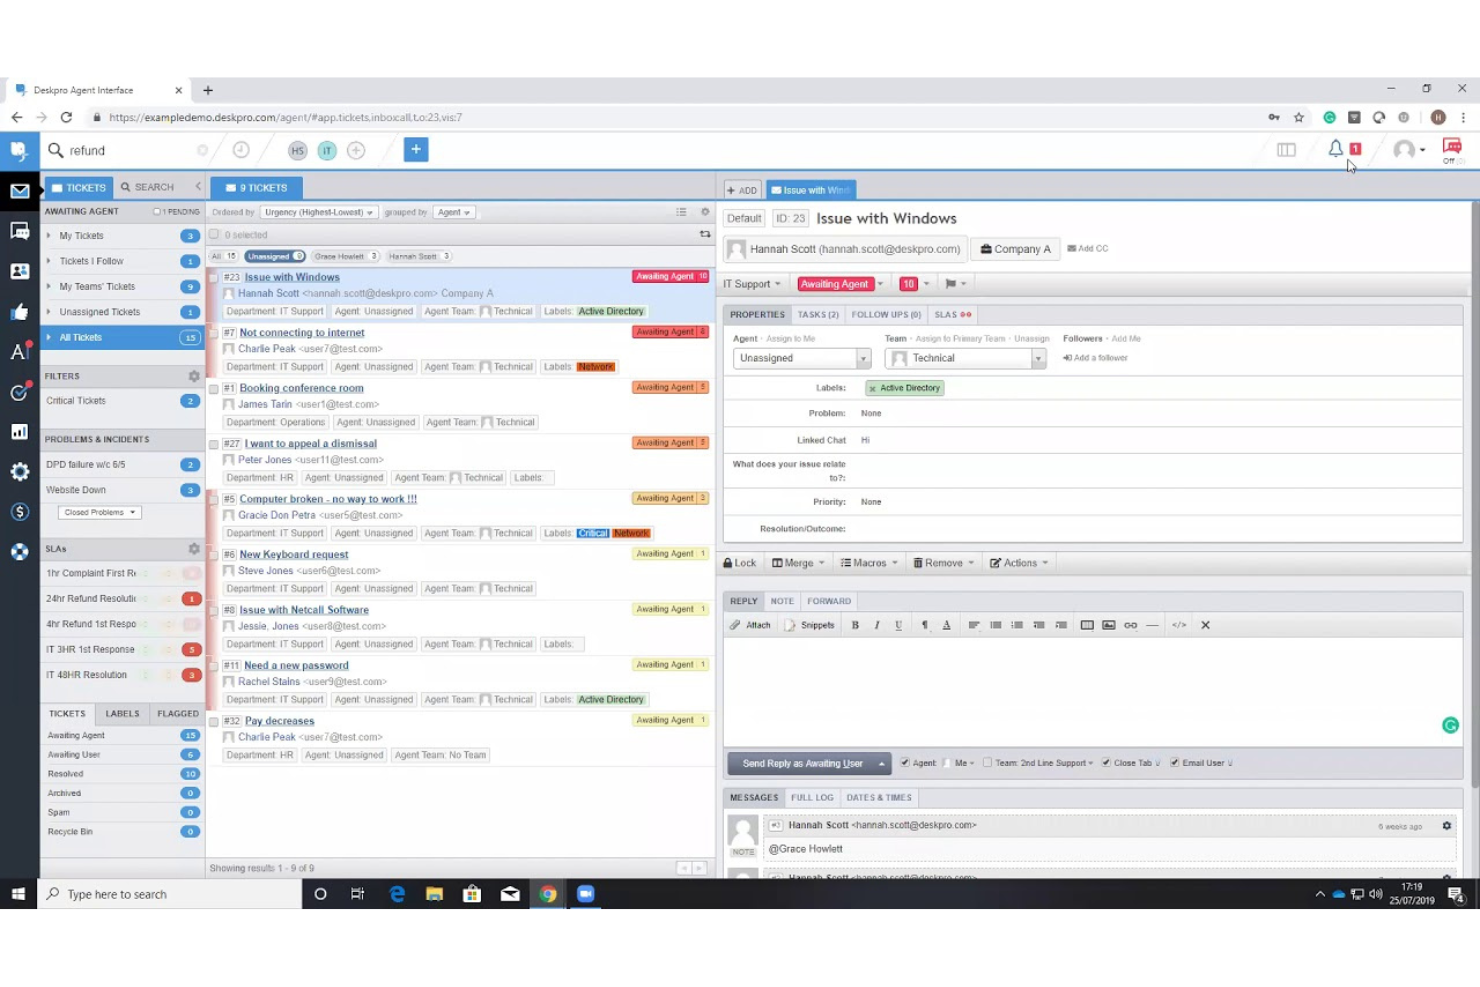The image size is (1480, 987).
Task: Open the FORWARD tab in reply area
Action: pyautogui.click(x=829, y=601)
